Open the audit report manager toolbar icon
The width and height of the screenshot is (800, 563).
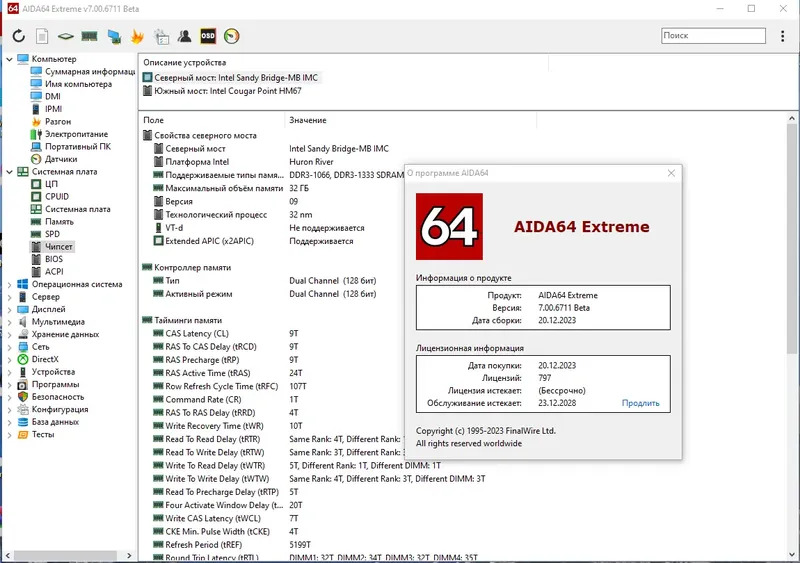161,36
